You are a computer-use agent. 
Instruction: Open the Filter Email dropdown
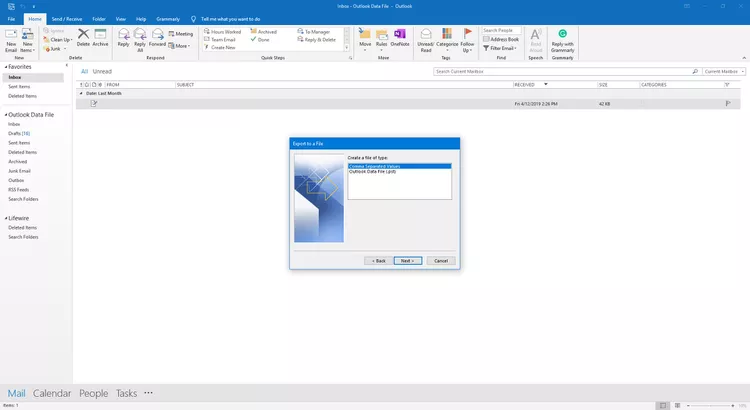[500, 48]
